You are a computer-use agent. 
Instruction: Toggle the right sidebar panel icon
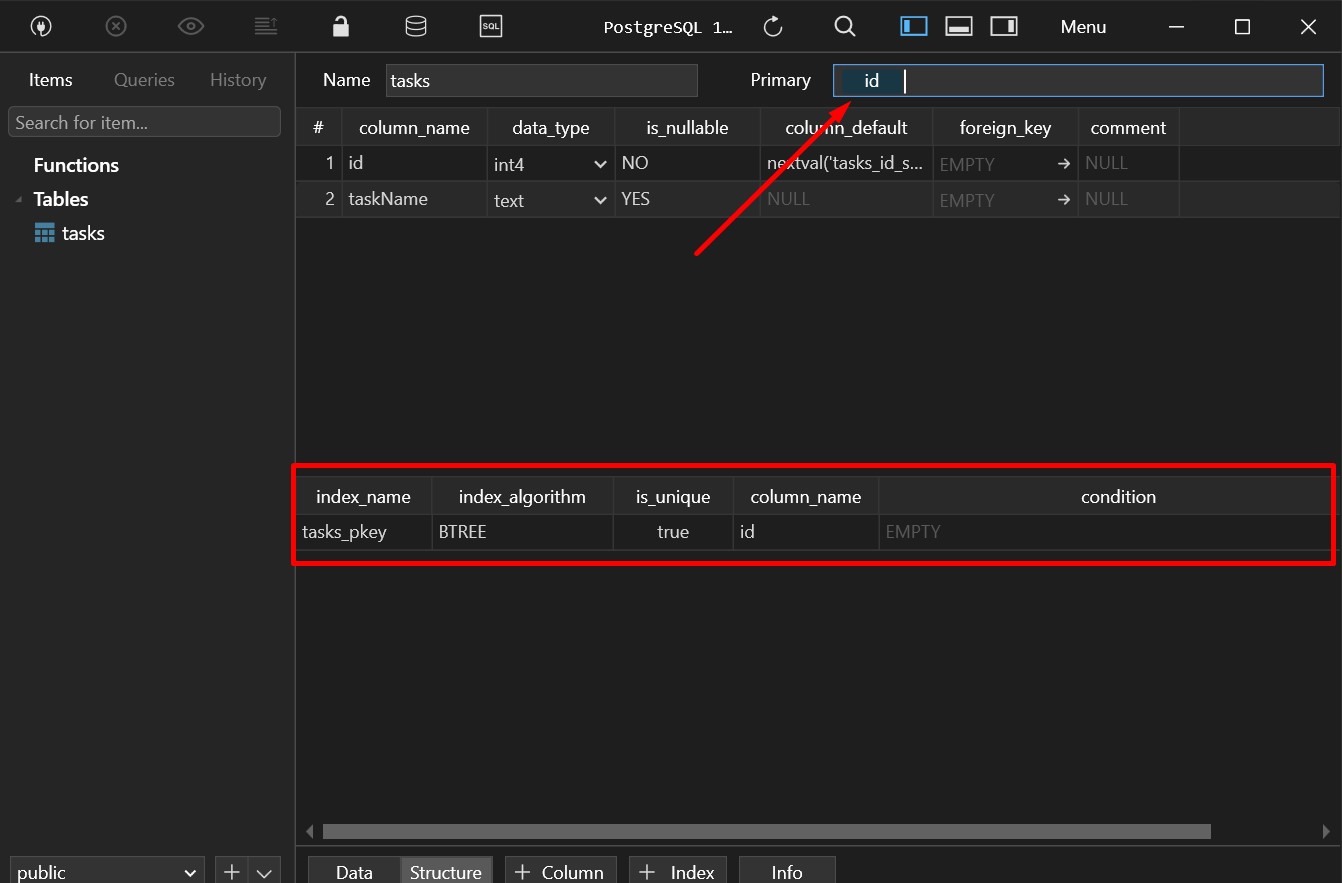click(x=1004, y=27)
